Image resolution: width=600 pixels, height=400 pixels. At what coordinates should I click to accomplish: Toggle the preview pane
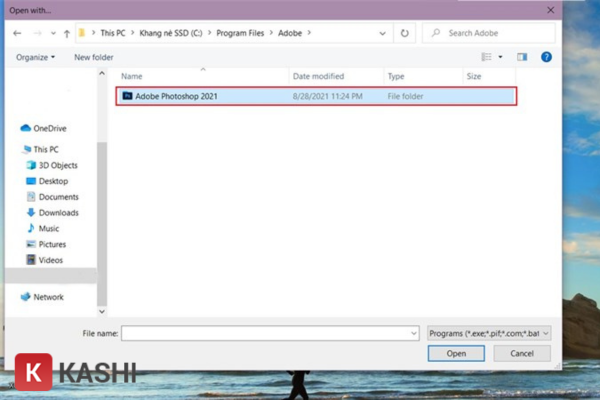click(x=522, y=57)
